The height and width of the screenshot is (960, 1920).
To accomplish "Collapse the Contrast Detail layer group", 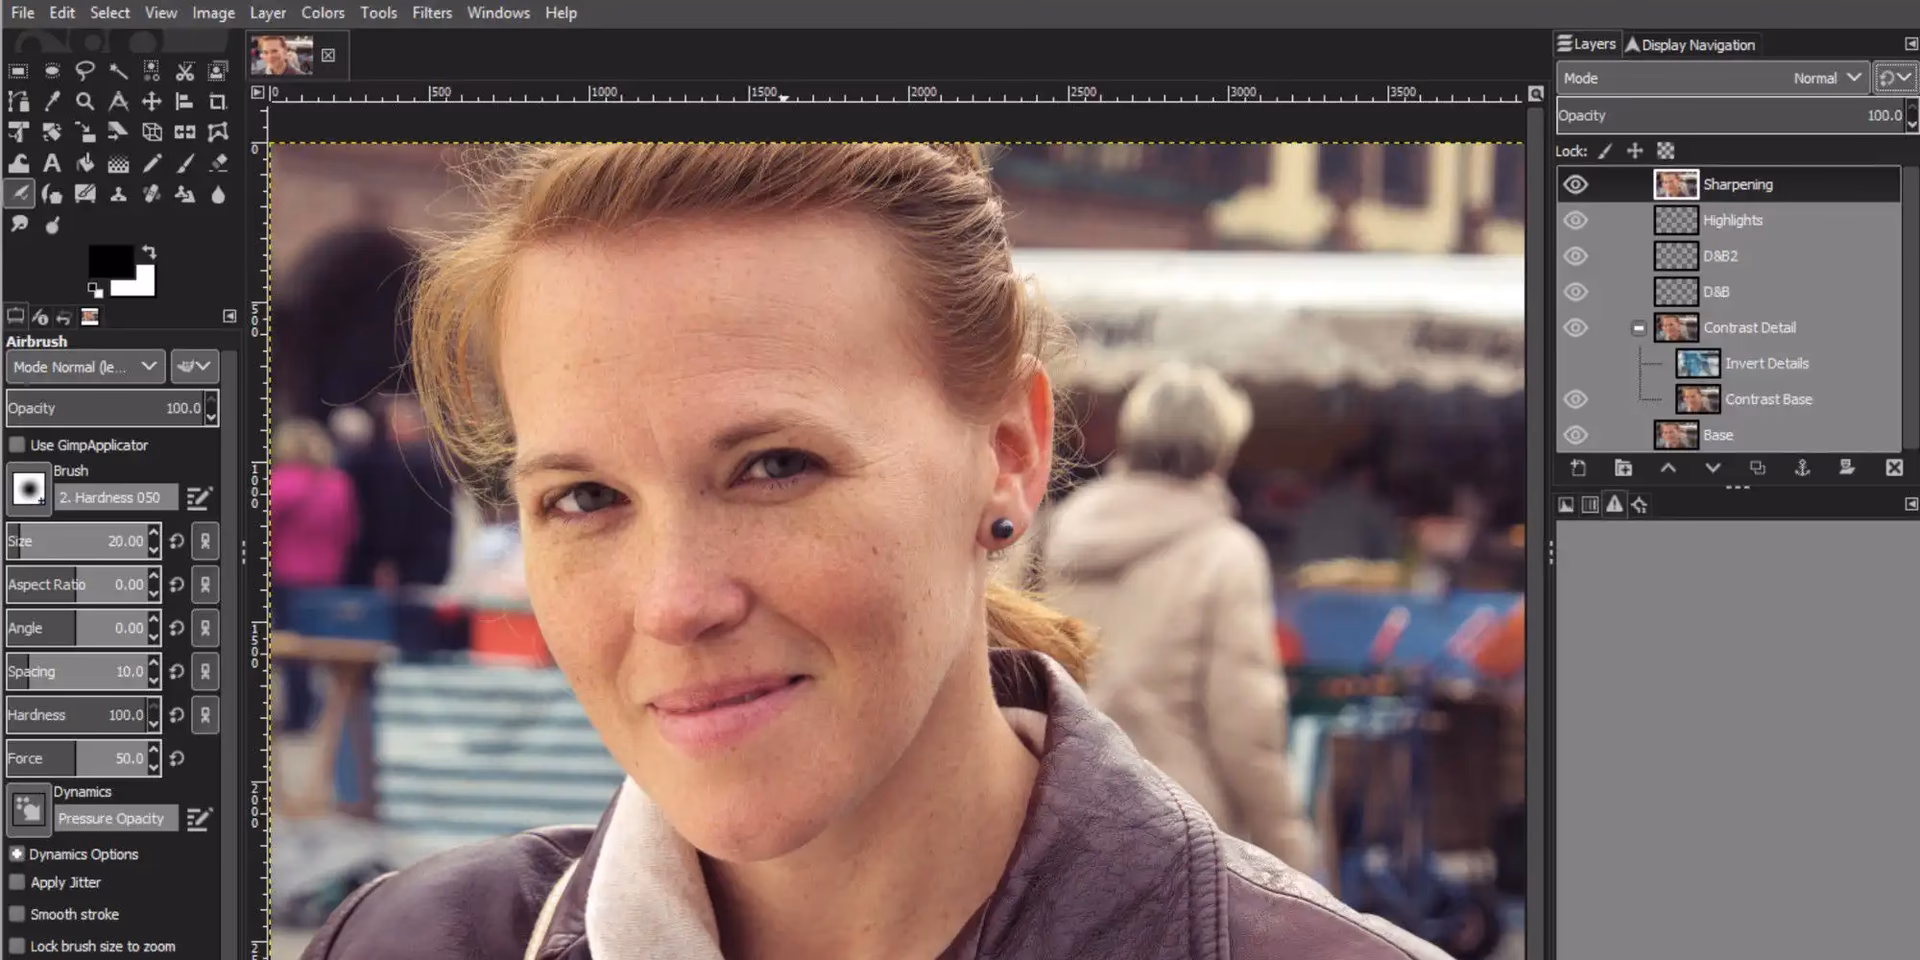I will pyautogui.click(x=1638, y=328).
